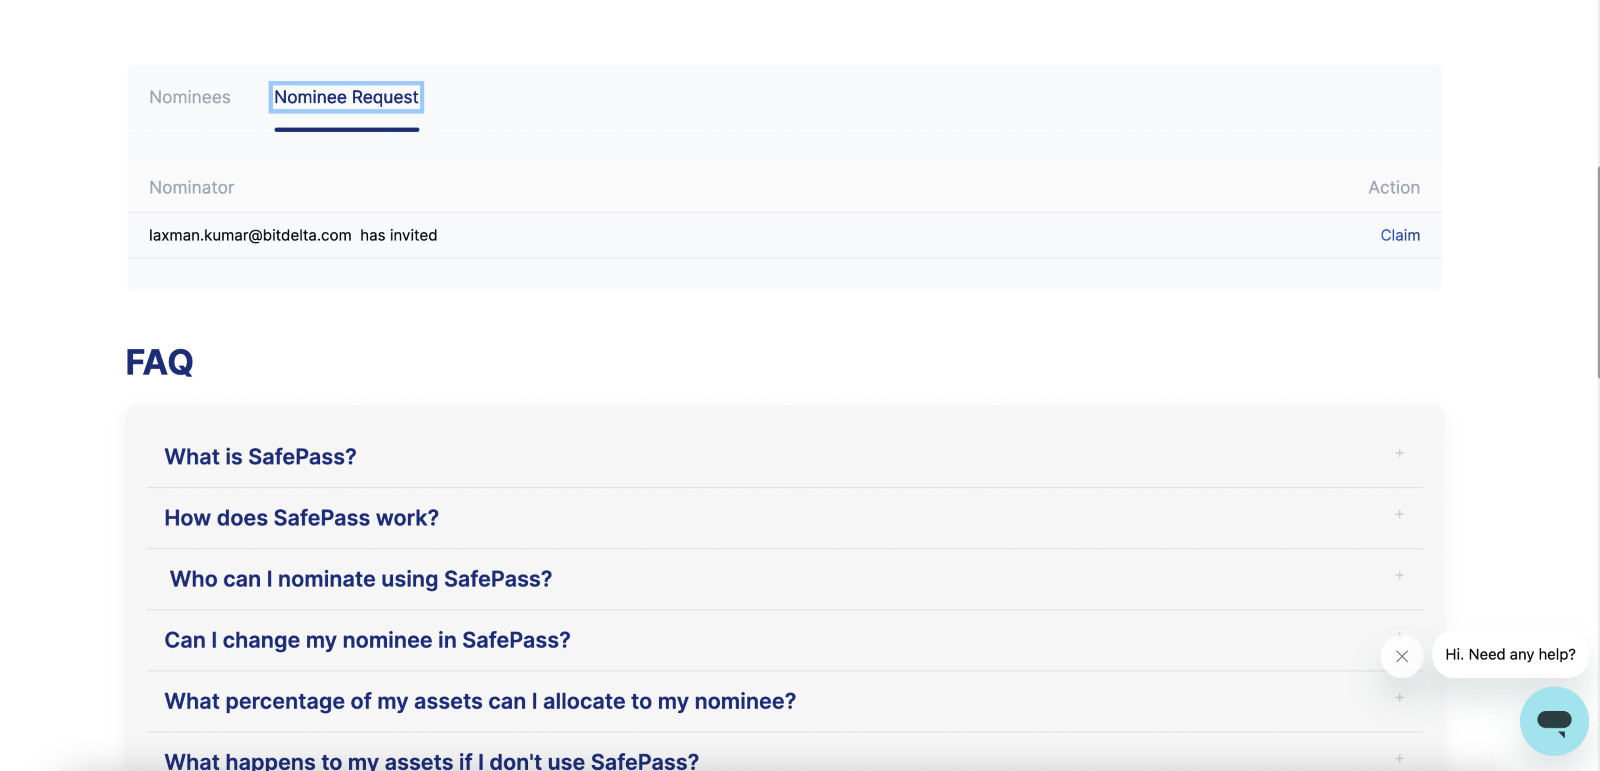
Task: Click the Nominator column header
Action: point(192,187)
